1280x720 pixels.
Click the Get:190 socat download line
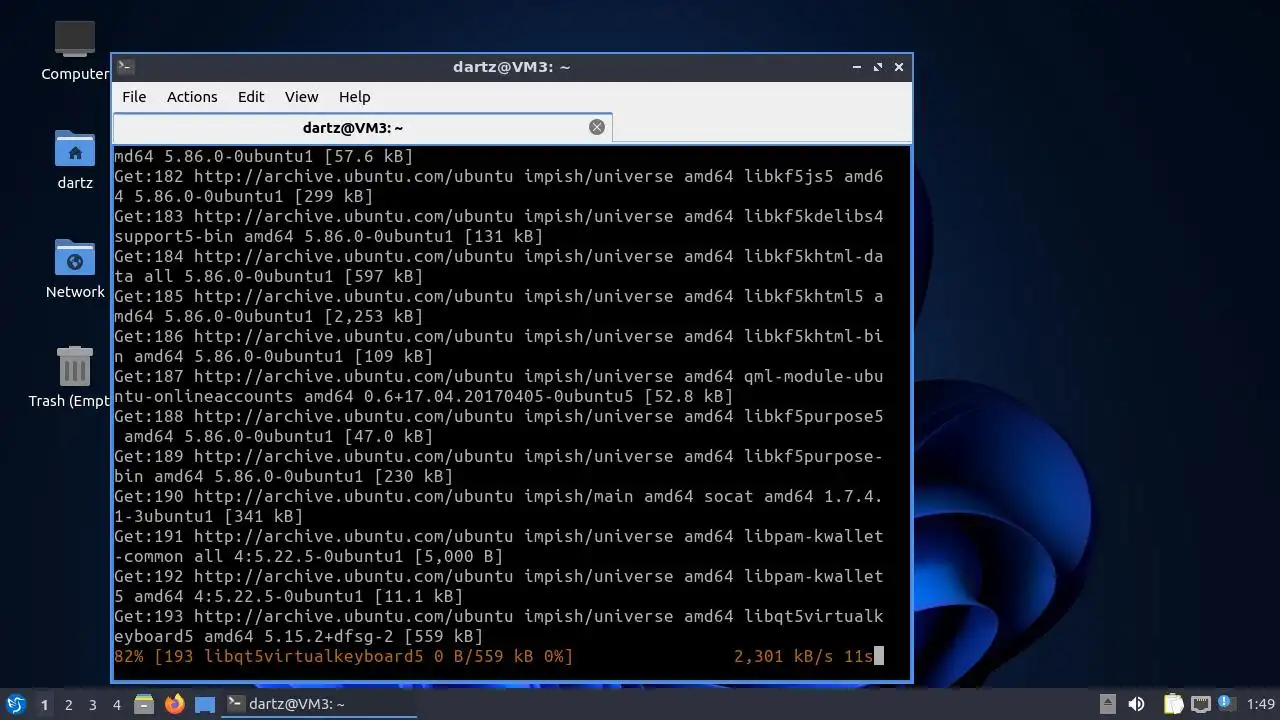pyautogui.click(x=498, y=506)
